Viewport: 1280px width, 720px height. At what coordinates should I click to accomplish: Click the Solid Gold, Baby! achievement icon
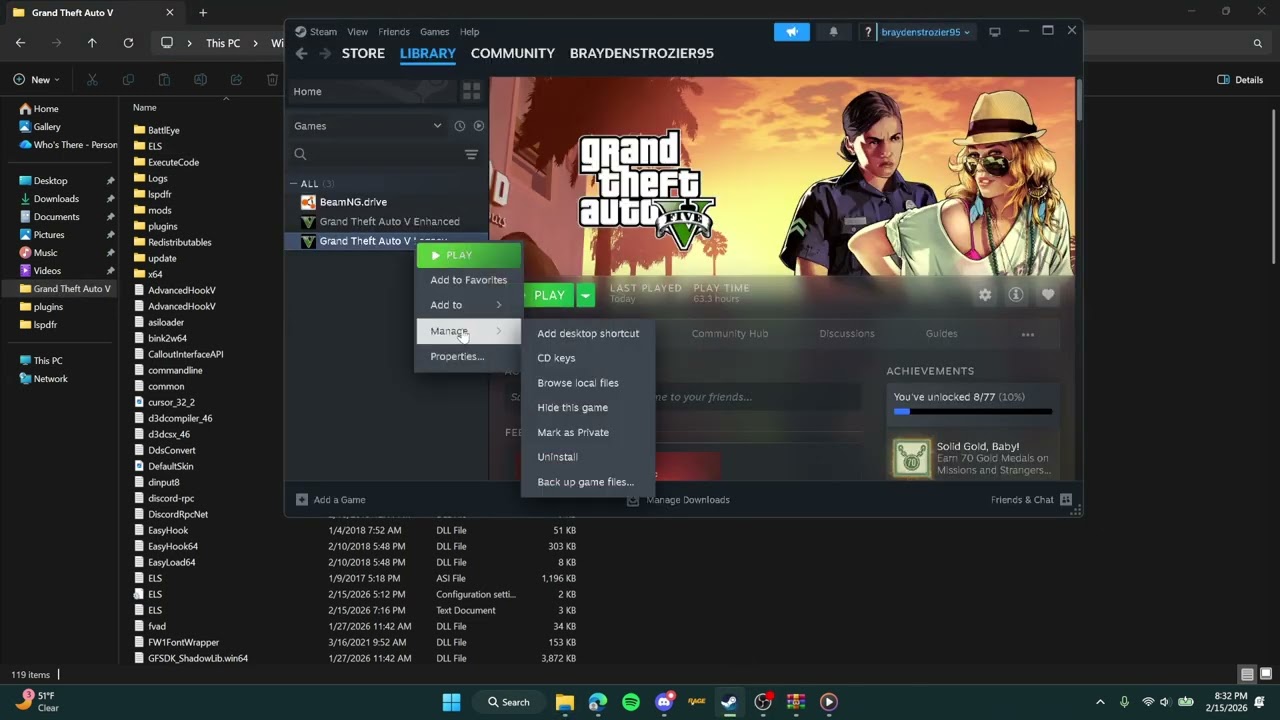coord(912,458)
